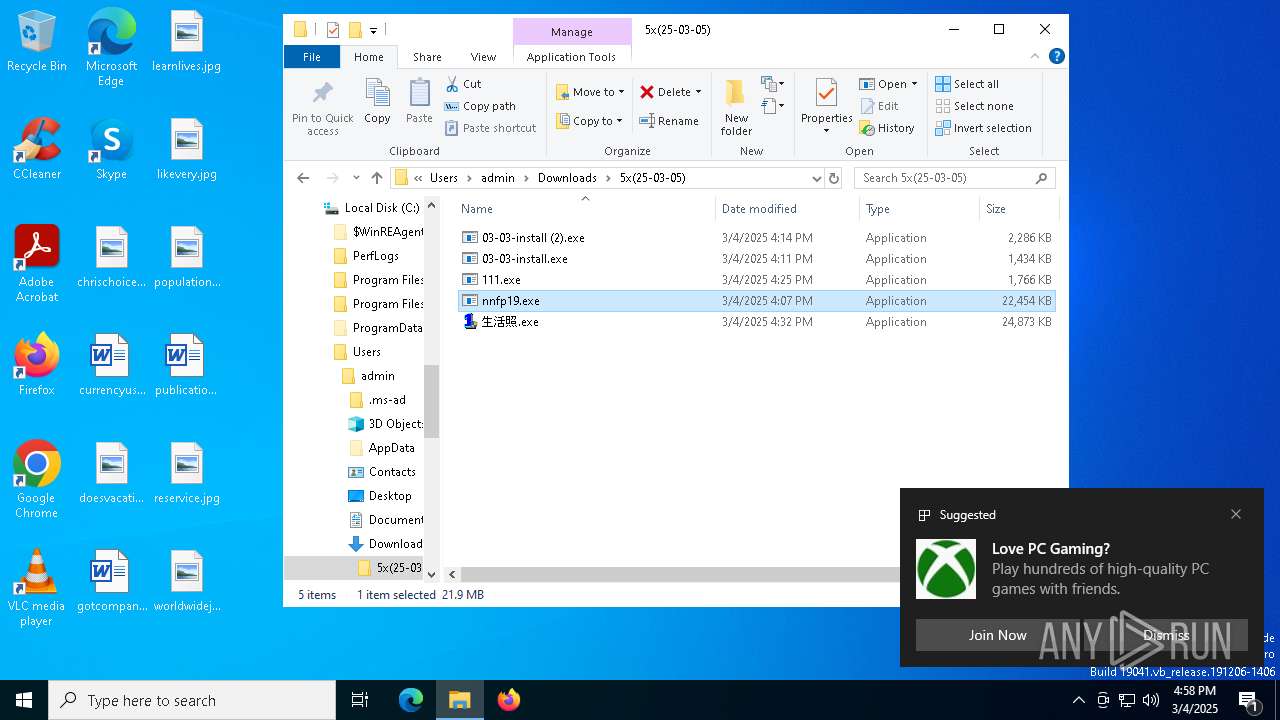Image resolution: width=1280 pixels, height=720 pixels.
Task: Select the Cut scissors command
Action: pyautogui.click(x=463, y=84)
